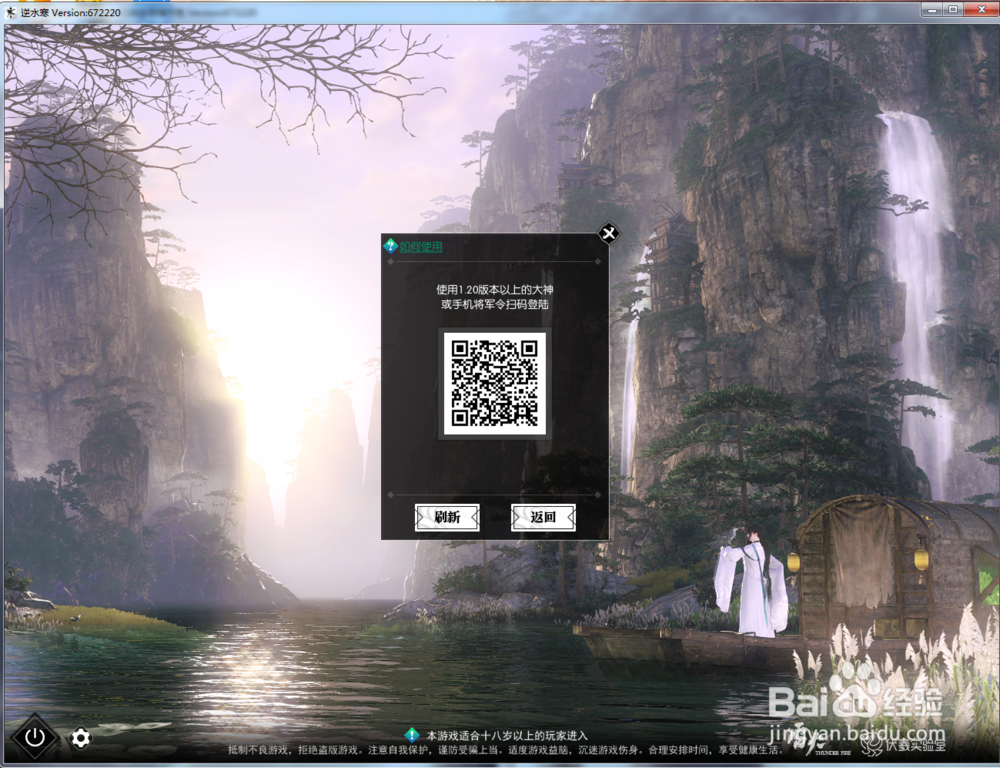This screenshot has width=1000, height=768.
Task: Click the power quit icon
Action: 34,738
